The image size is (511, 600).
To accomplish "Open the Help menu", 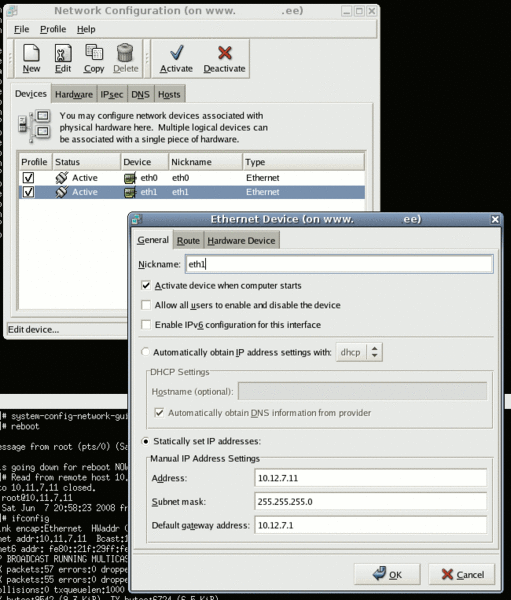I will tap(86, 29).
